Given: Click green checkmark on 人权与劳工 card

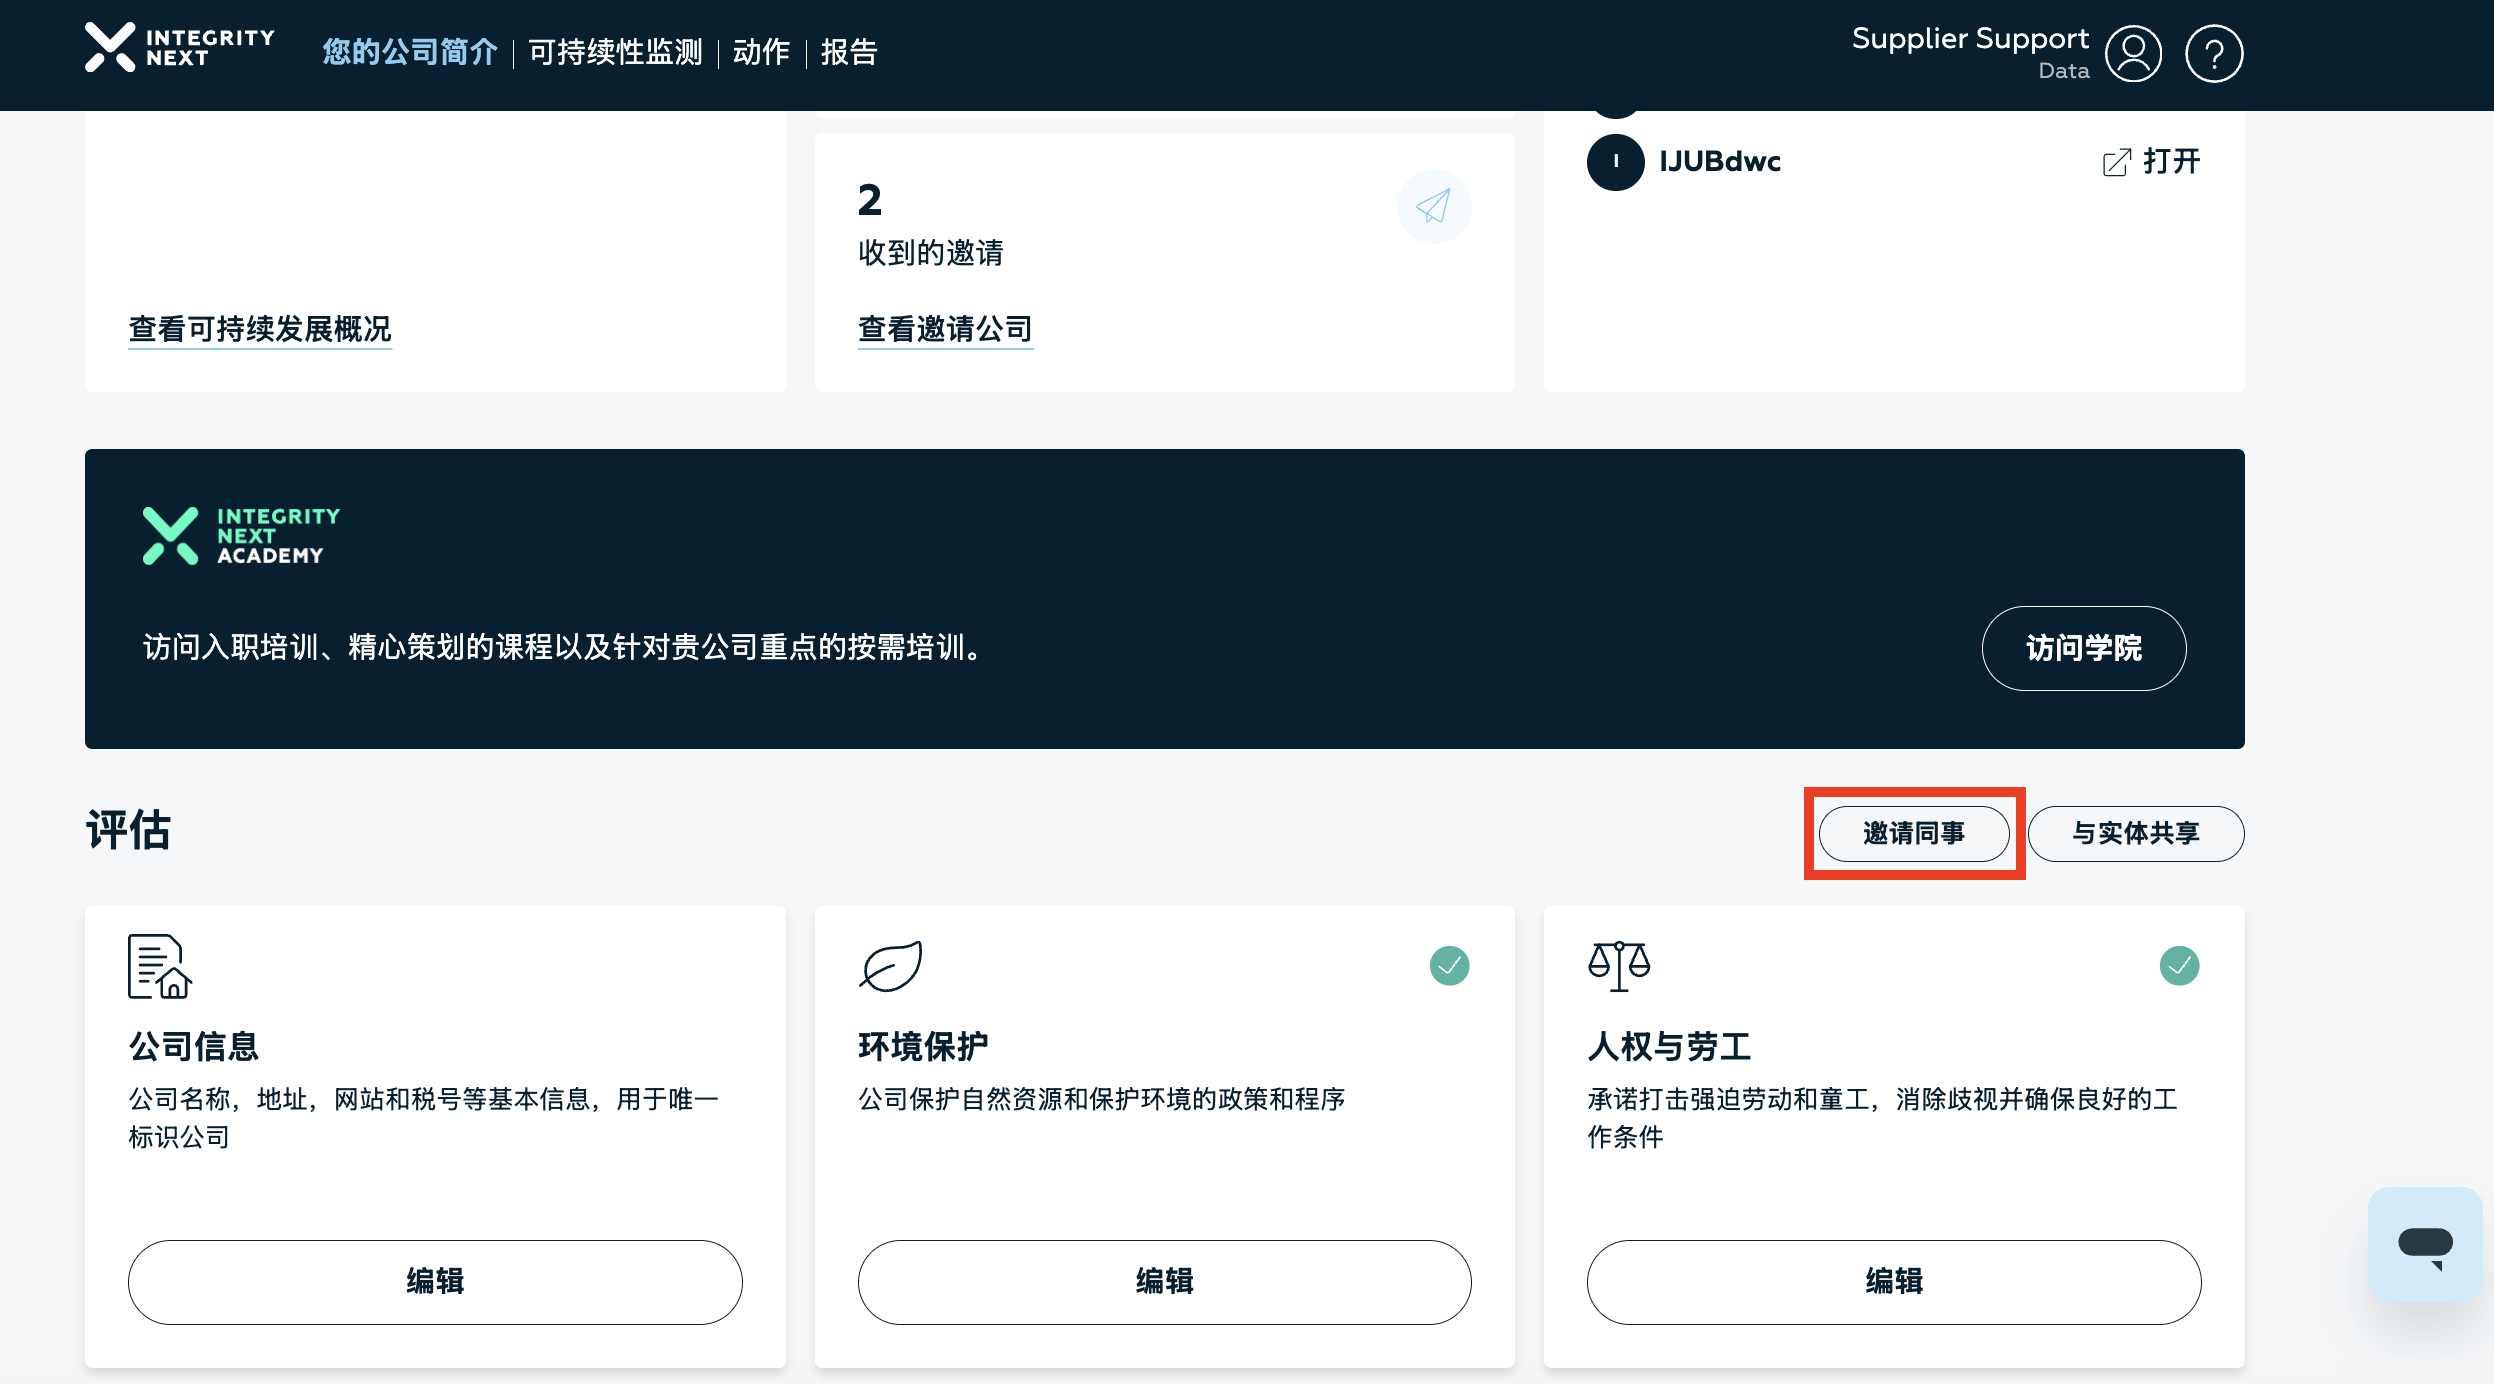Looking at the screenshot, I should (x=2179, y=966).
